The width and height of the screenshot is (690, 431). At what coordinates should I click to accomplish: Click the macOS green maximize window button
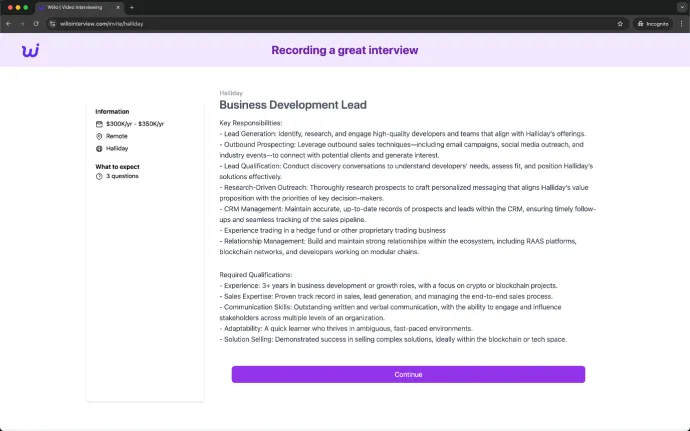[x=26, y=7]
